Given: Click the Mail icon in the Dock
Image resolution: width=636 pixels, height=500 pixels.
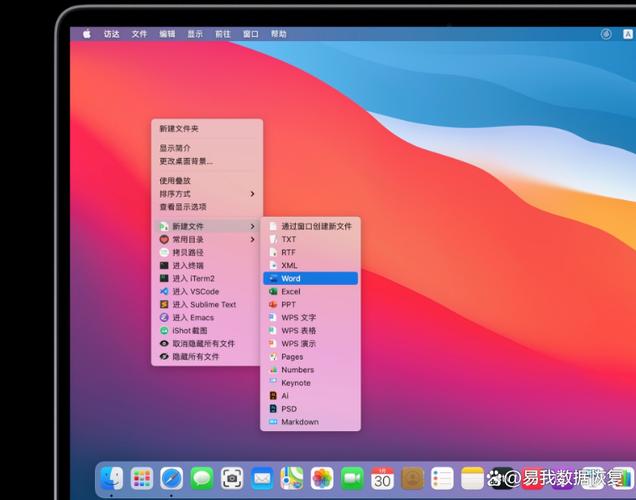Looking at the screenshot, I should point(262,478).
